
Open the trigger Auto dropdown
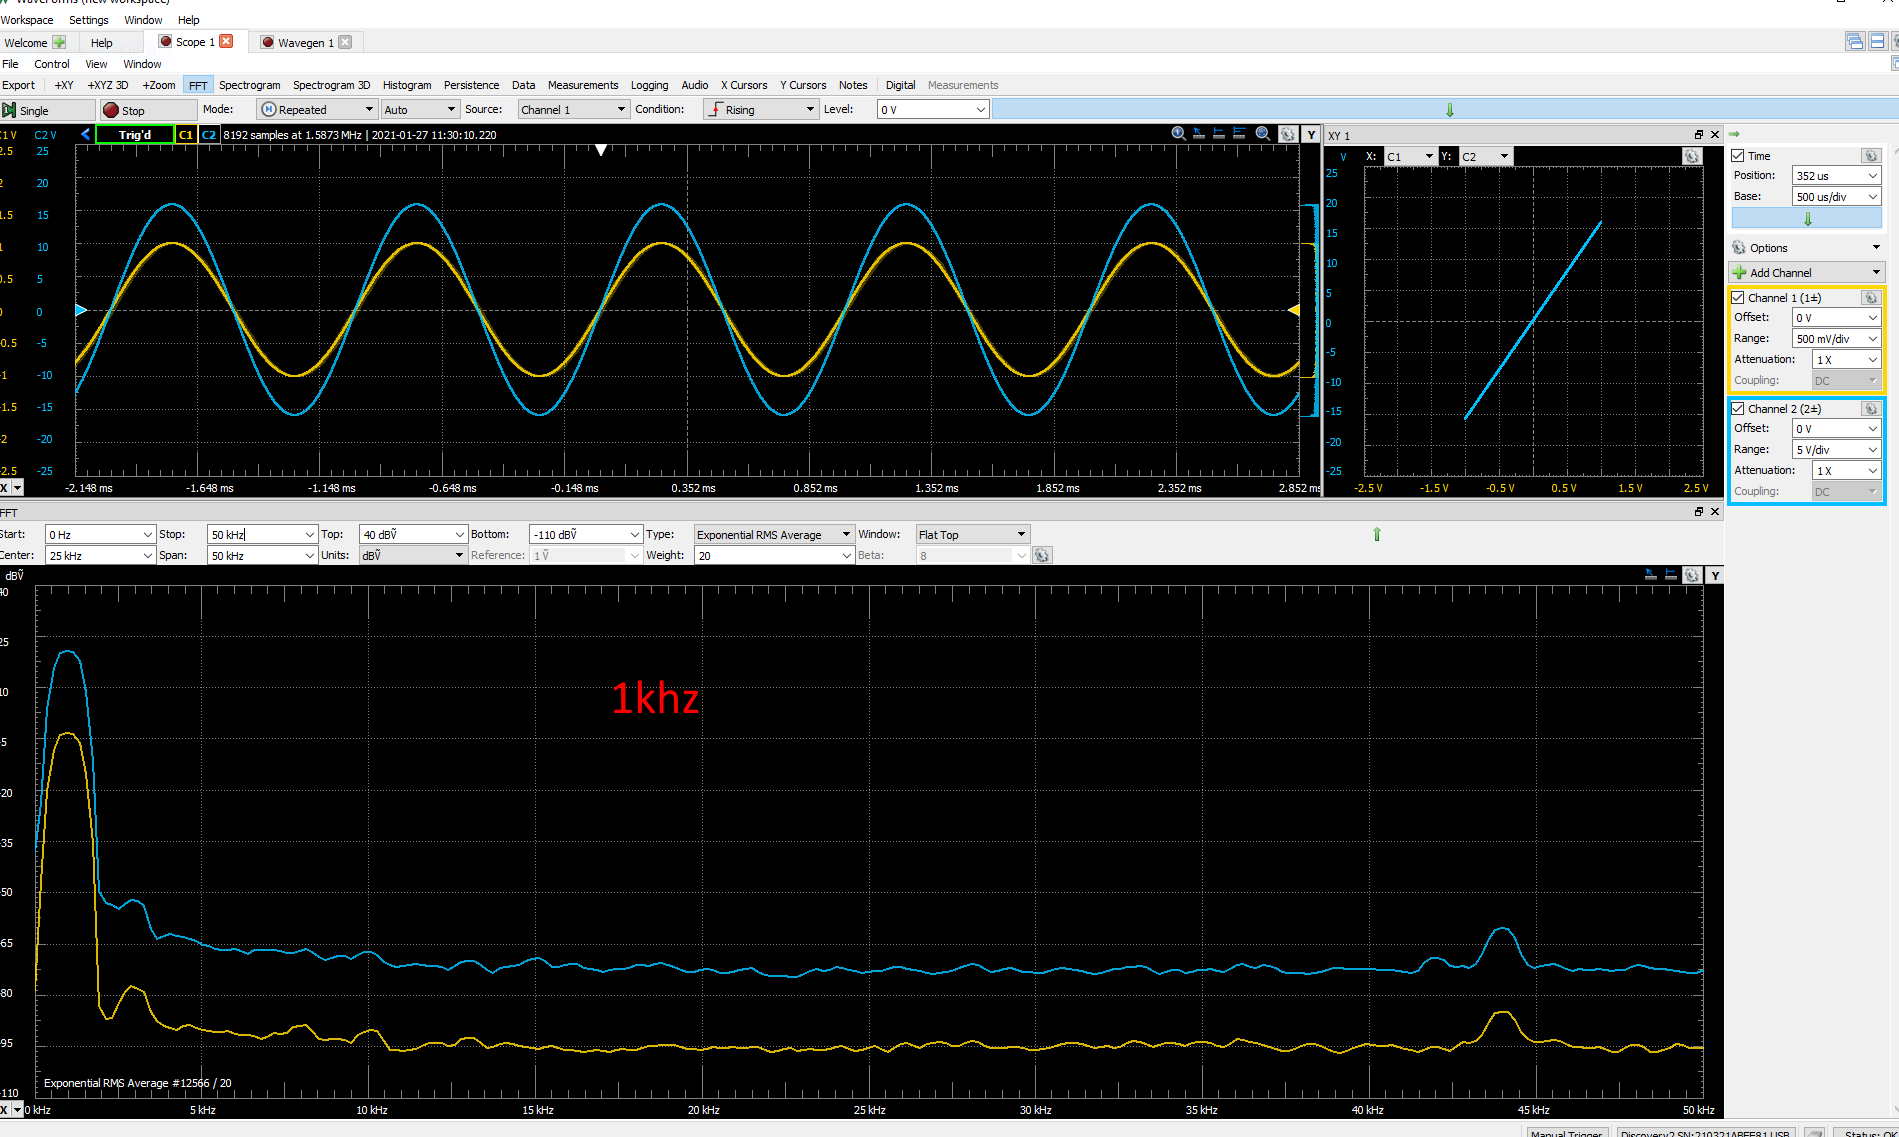(419, 110)
